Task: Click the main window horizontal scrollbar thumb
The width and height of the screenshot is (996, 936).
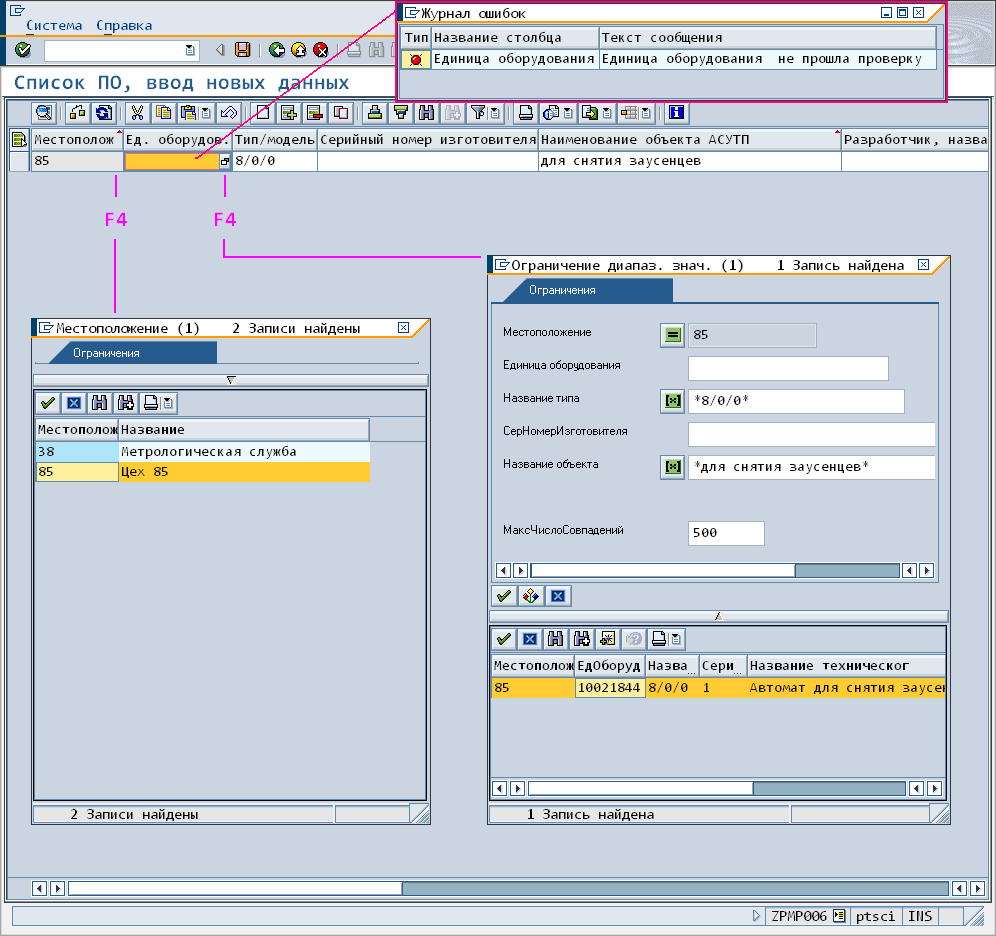Action: (x=674, y=888)
